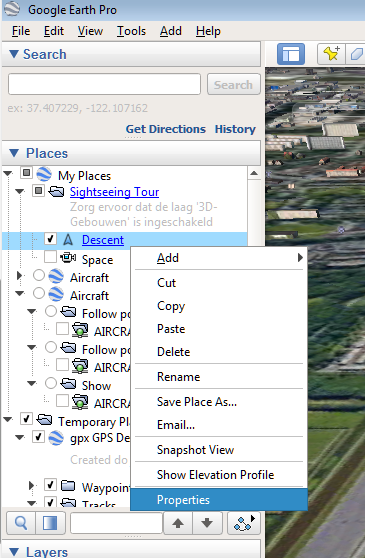This screenshot has height=558, width=365.
Task: Collapse the Show folder node
Action: point(32,384)
